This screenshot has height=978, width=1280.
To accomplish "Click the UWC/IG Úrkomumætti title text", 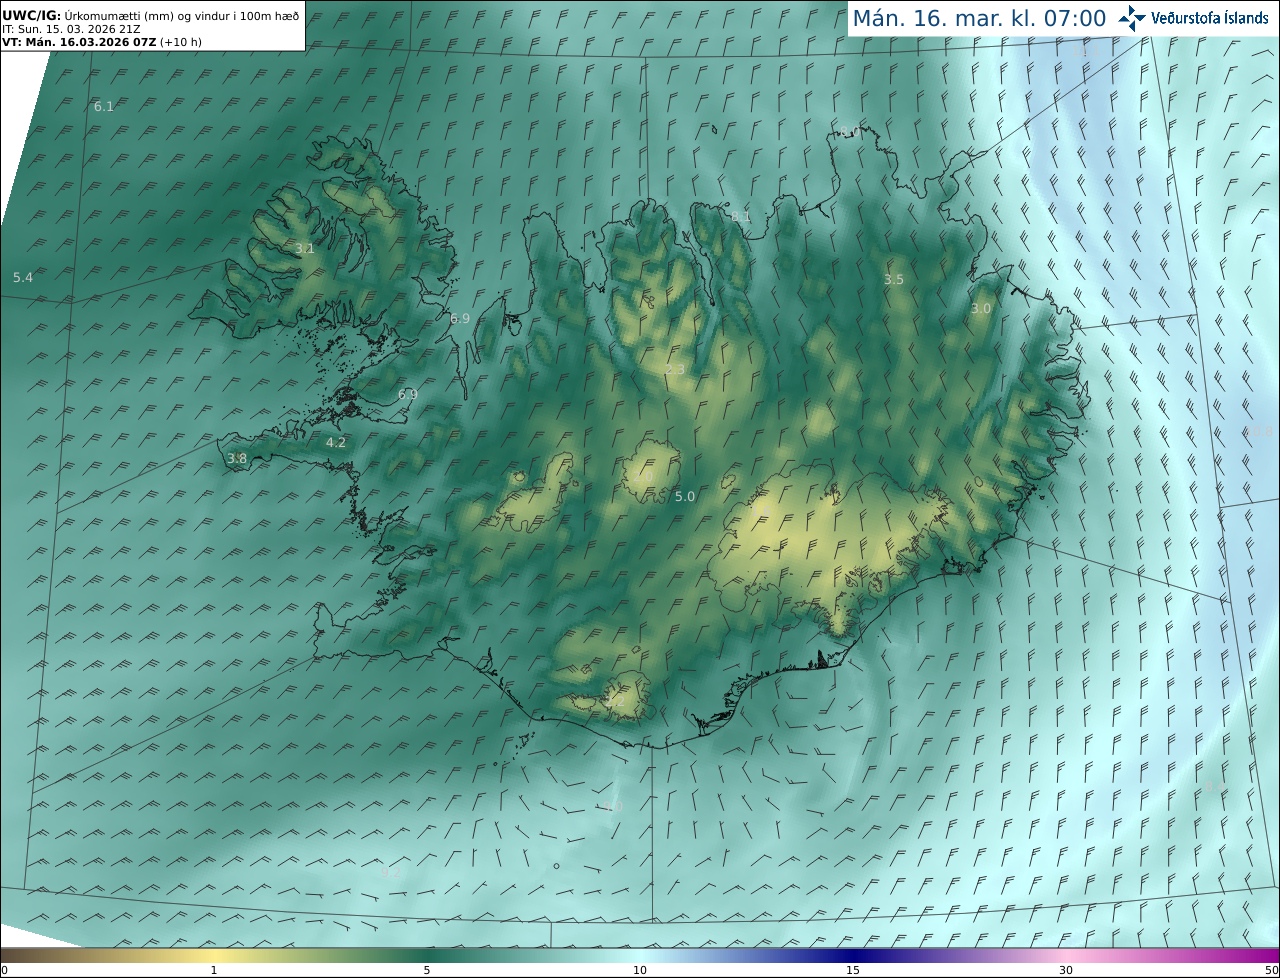I will [x=152, y=16].
